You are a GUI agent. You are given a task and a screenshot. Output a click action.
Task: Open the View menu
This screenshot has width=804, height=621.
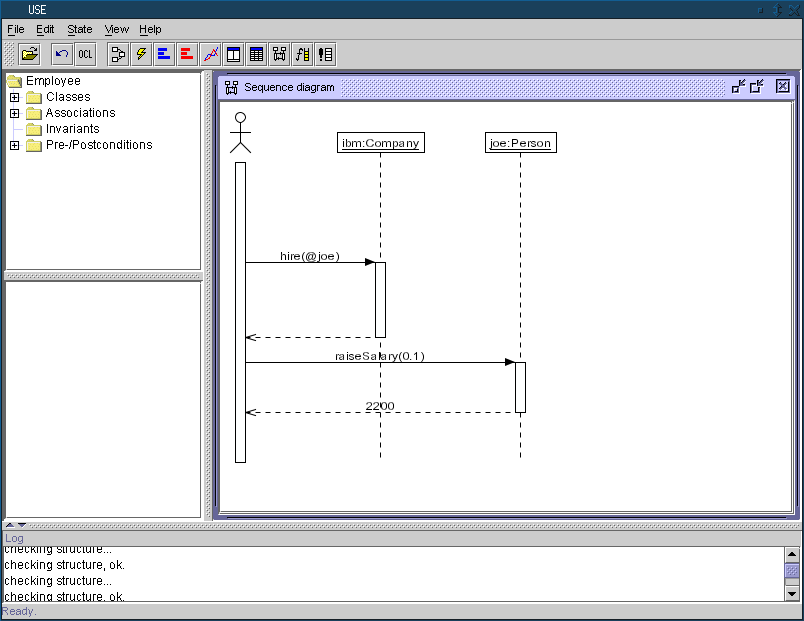click(116, 30)
